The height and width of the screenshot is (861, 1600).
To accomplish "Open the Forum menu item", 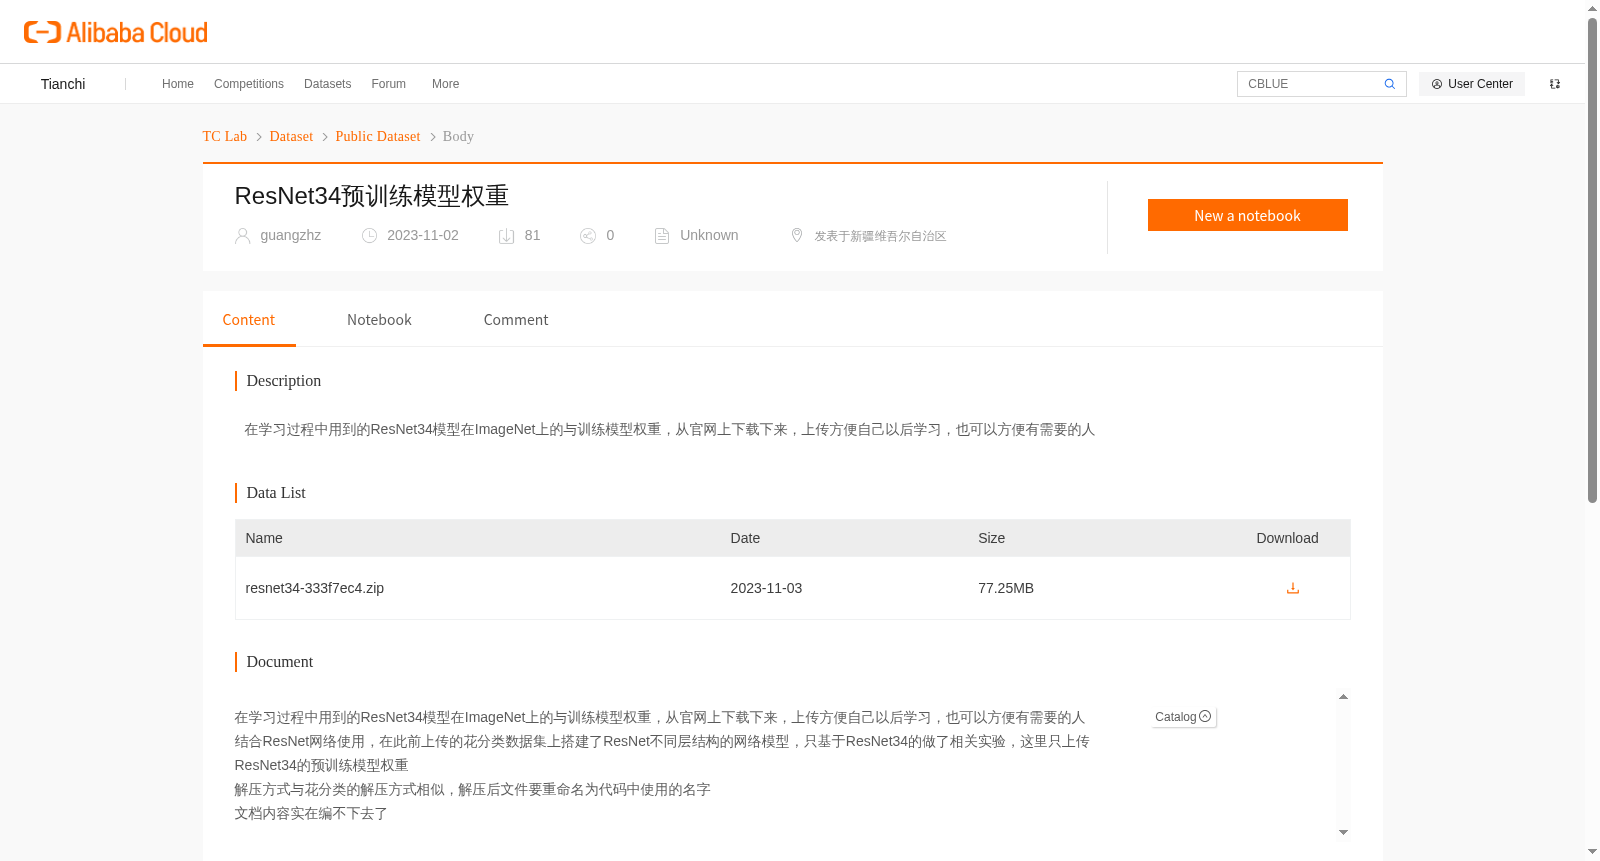I will 388,84.
